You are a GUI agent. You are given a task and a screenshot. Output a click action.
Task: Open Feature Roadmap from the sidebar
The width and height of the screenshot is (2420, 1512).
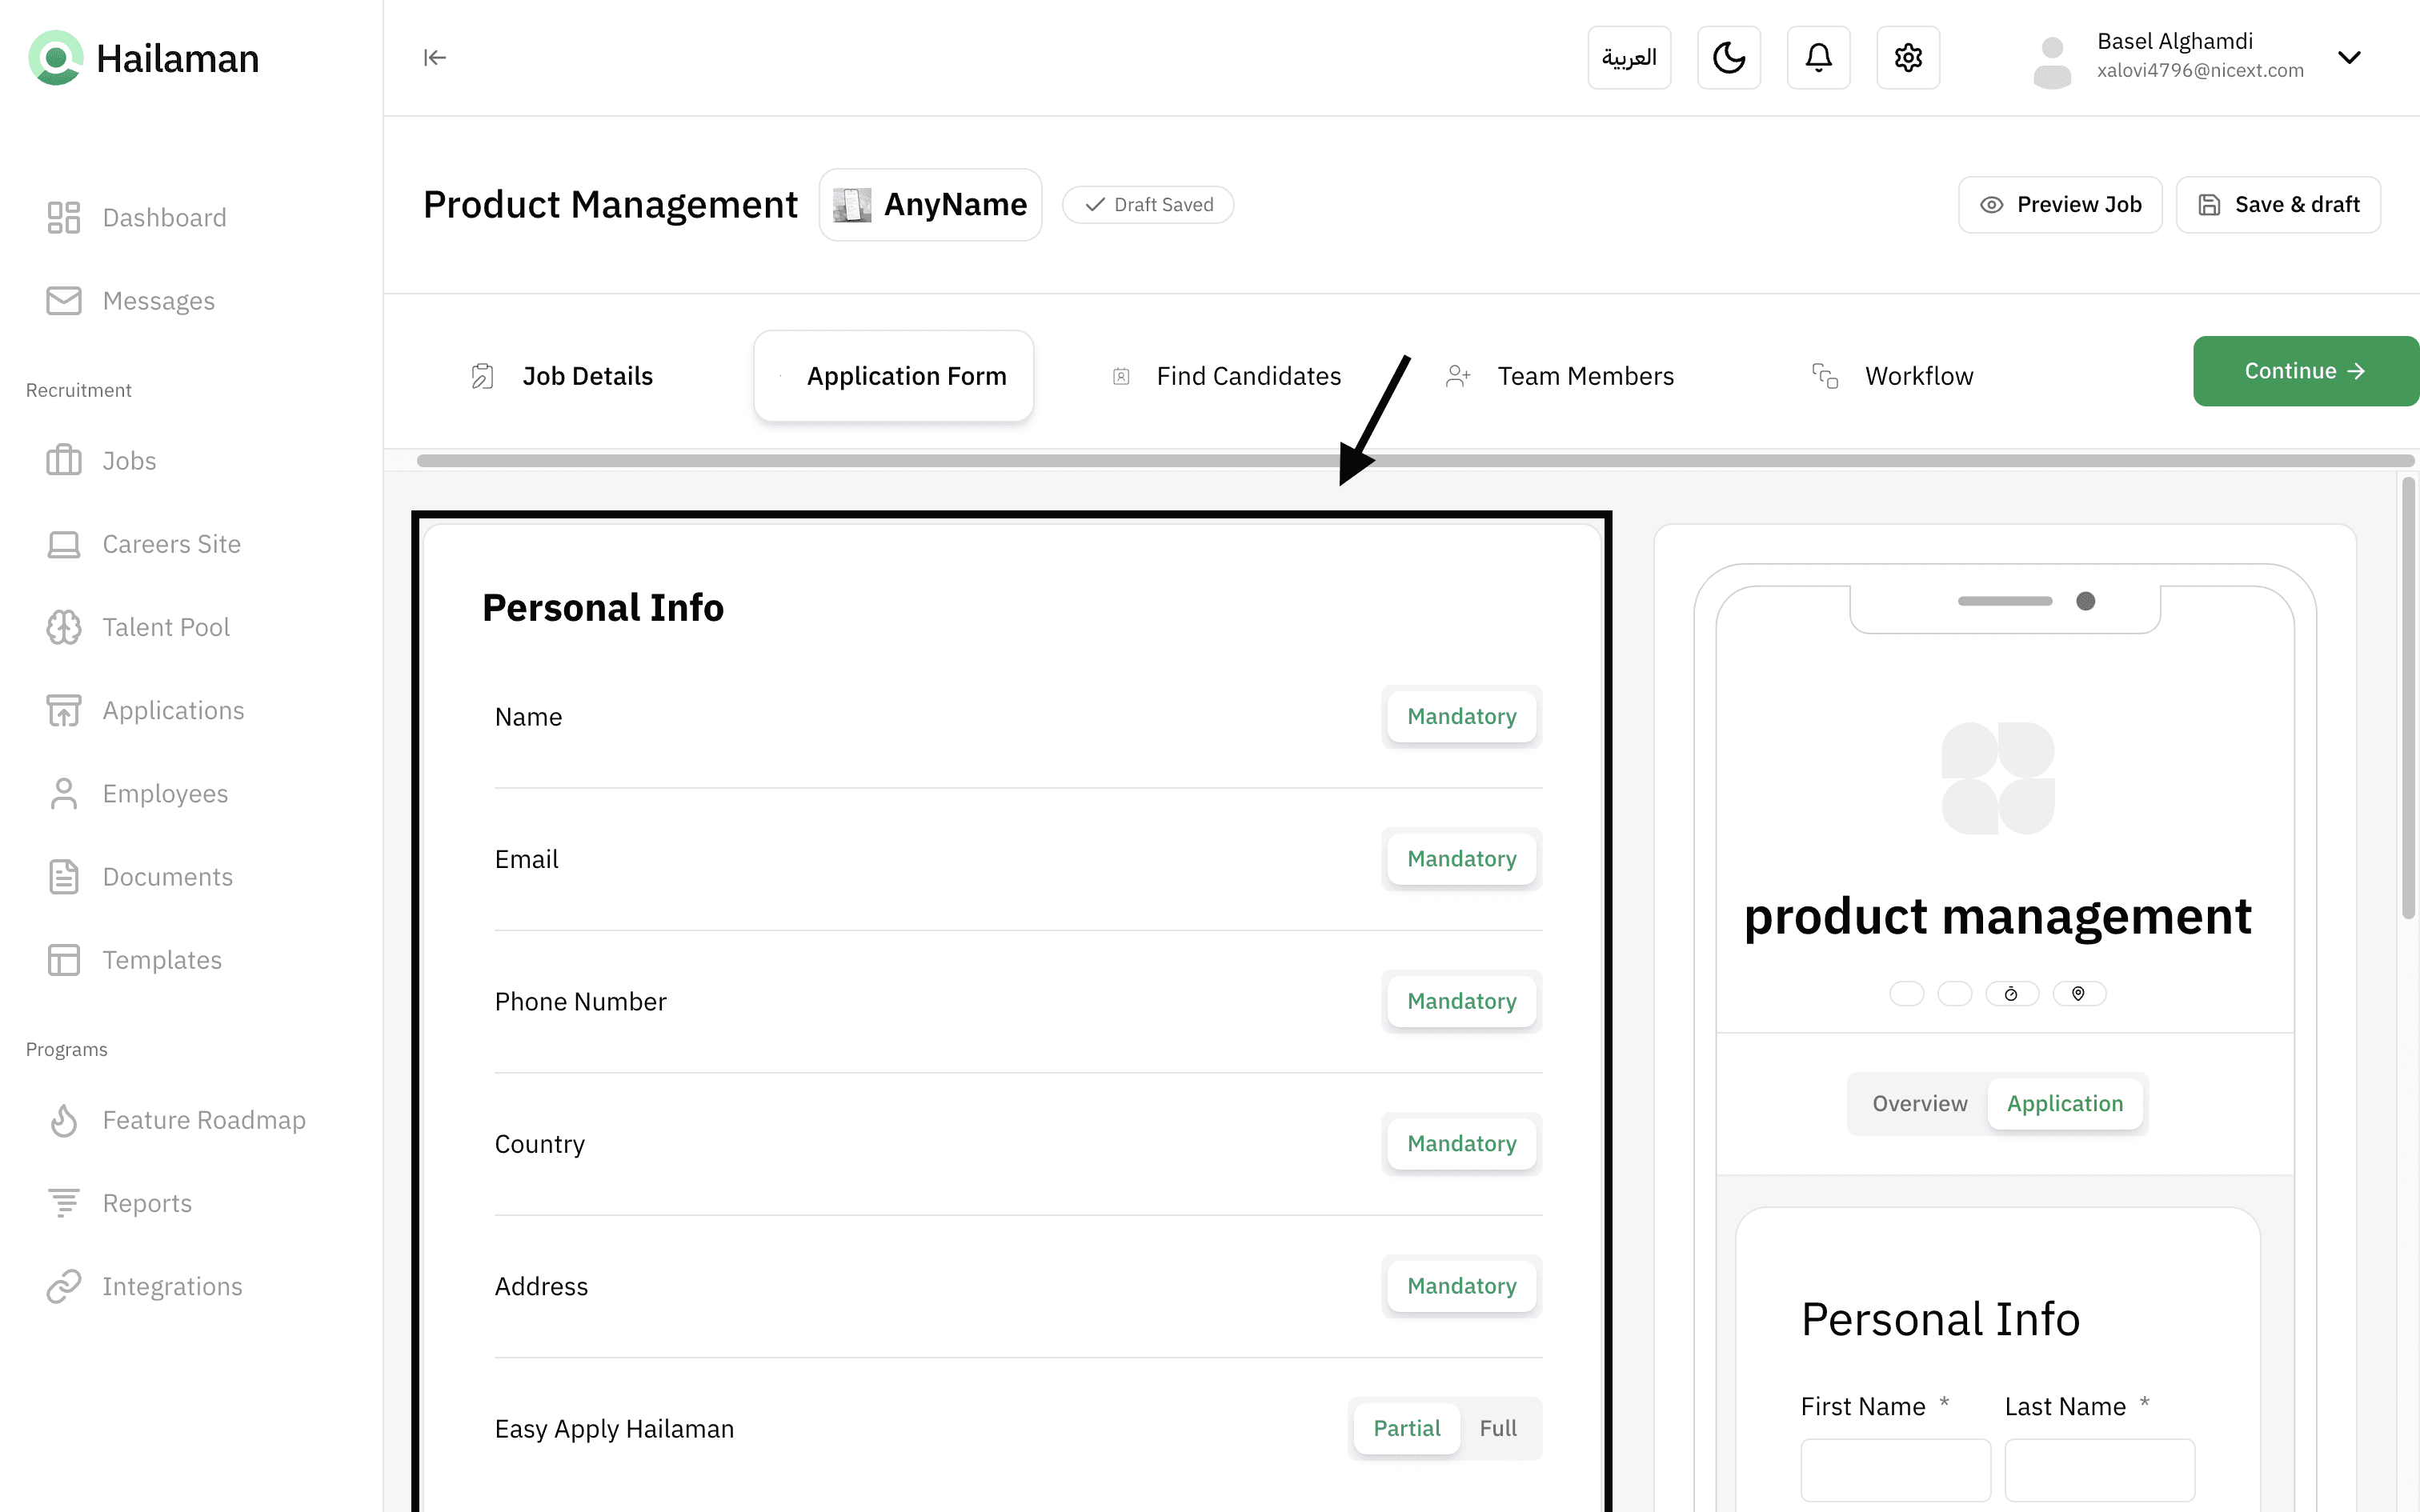pyautogui.click(x=203, y=1120)
